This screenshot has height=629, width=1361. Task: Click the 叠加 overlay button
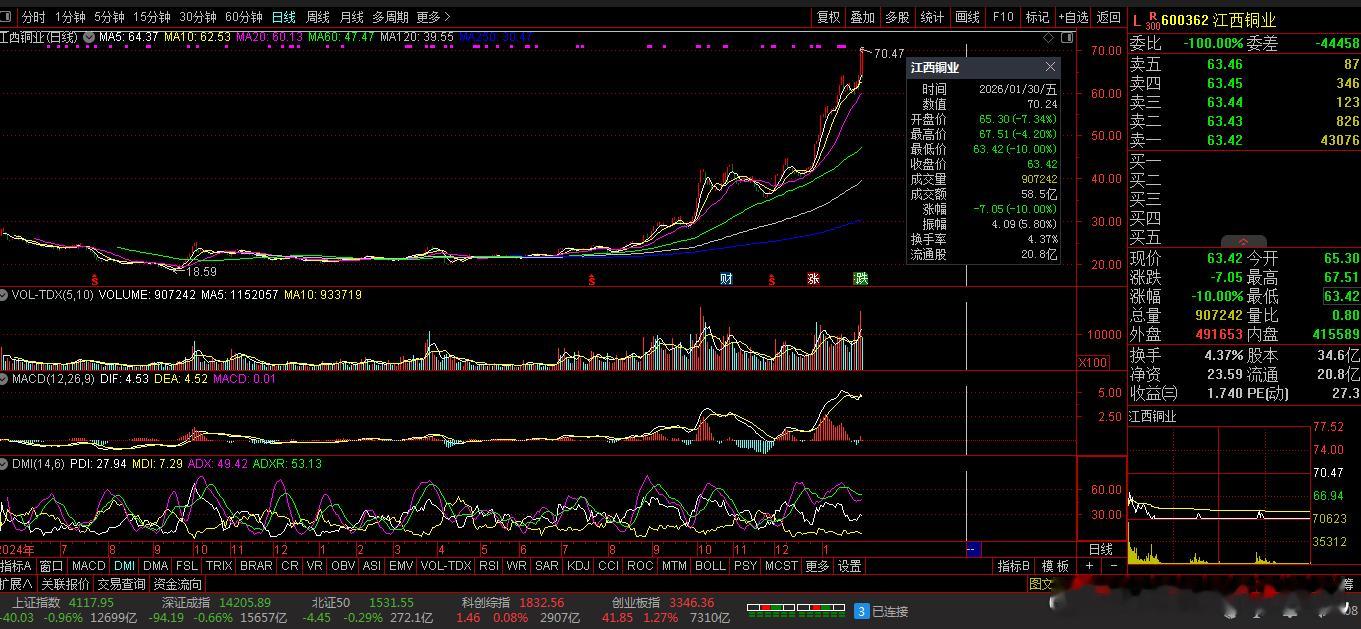(x=862, y=17)
